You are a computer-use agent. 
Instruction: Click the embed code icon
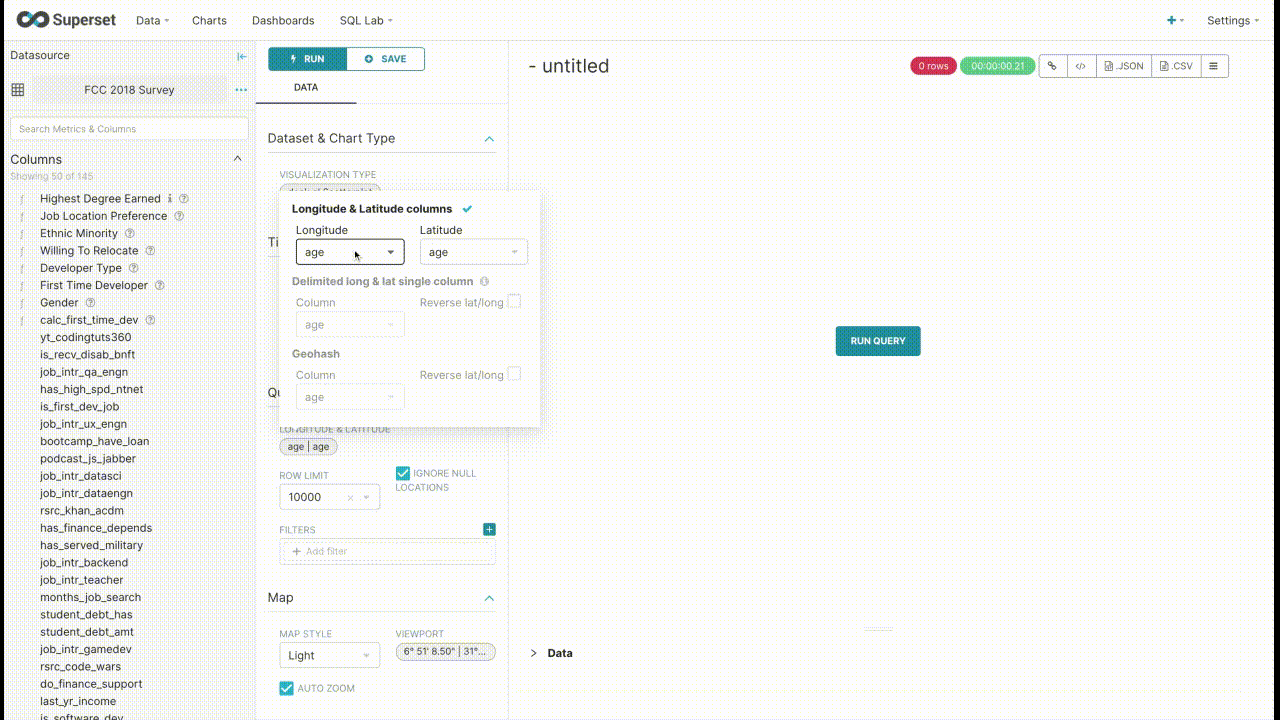(x=1080, y=66)
